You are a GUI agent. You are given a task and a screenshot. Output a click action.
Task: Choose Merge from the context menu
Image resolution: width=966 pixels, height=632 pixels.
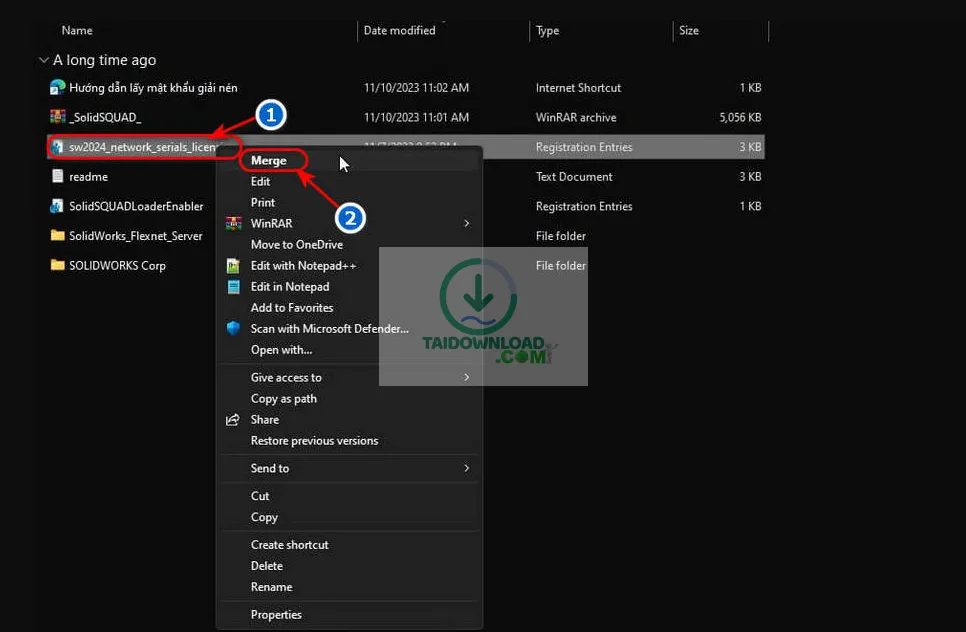[268, 161]
